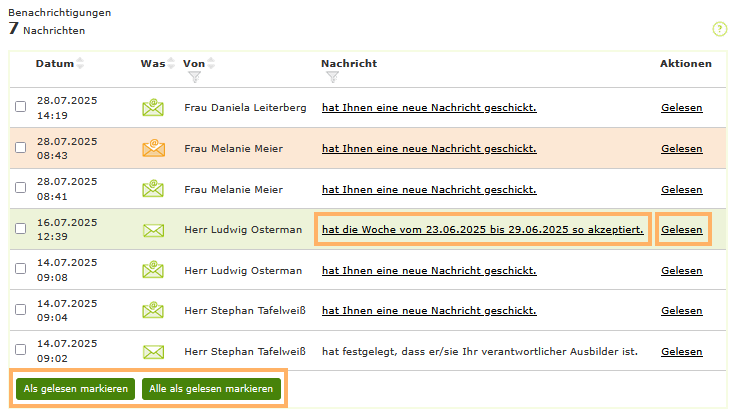
Task: Click envelope icon in 14.07.2025 09:02 row
Action: (x=153, y=351)
